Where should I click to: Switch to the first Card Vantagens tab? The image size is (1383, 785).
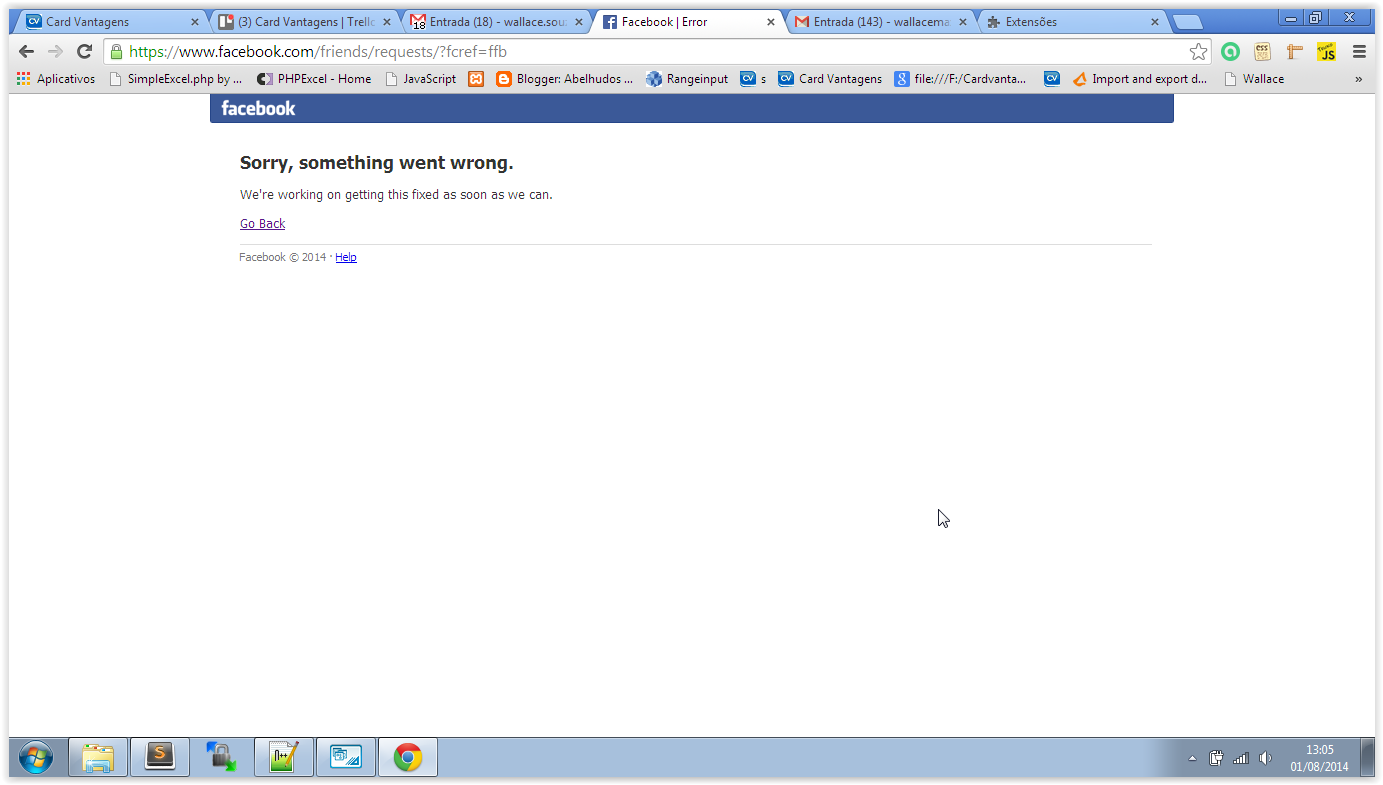[x=111, y=21]
